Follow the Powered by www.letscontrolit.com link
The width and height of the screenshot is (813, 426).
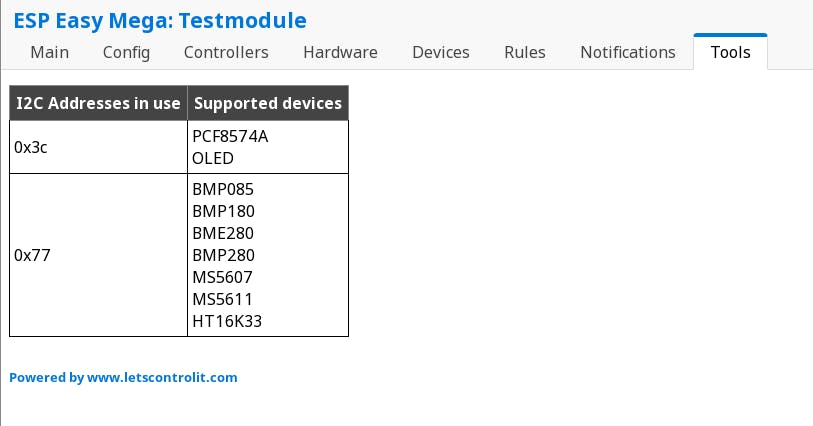[x=123, y=378]
